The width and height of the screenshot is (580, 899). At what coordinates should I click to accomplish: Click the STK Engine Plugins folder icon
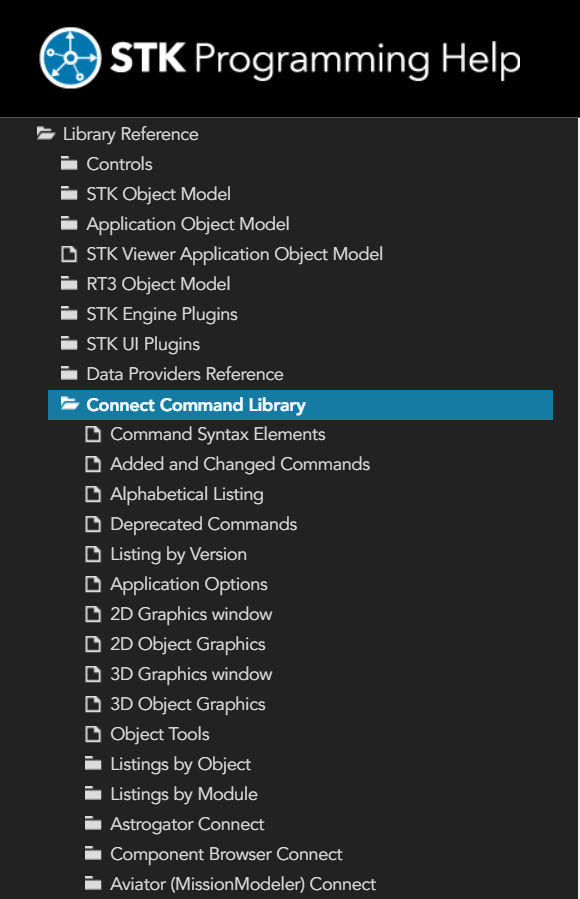(69, 313)
